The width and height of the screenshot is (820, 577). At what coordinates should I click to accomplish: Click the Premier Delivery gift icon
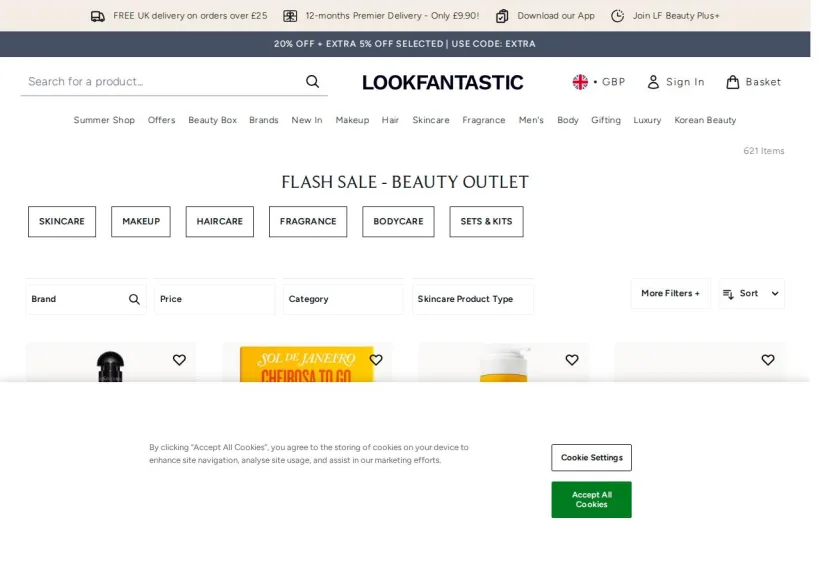point(290,16)
